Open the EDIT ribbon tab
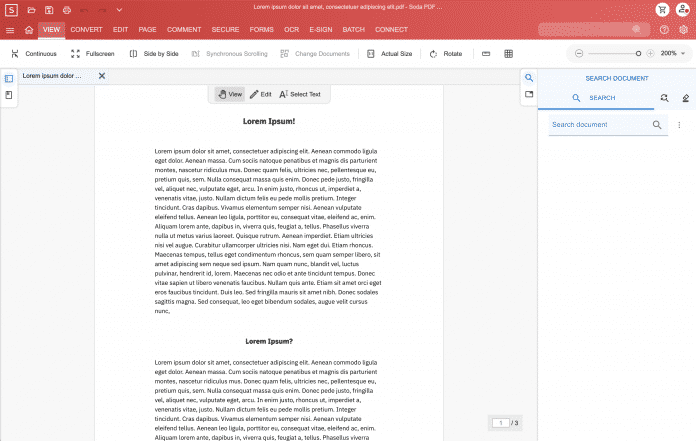Screen dimensions: 696x441 click(x=120, y=30)
